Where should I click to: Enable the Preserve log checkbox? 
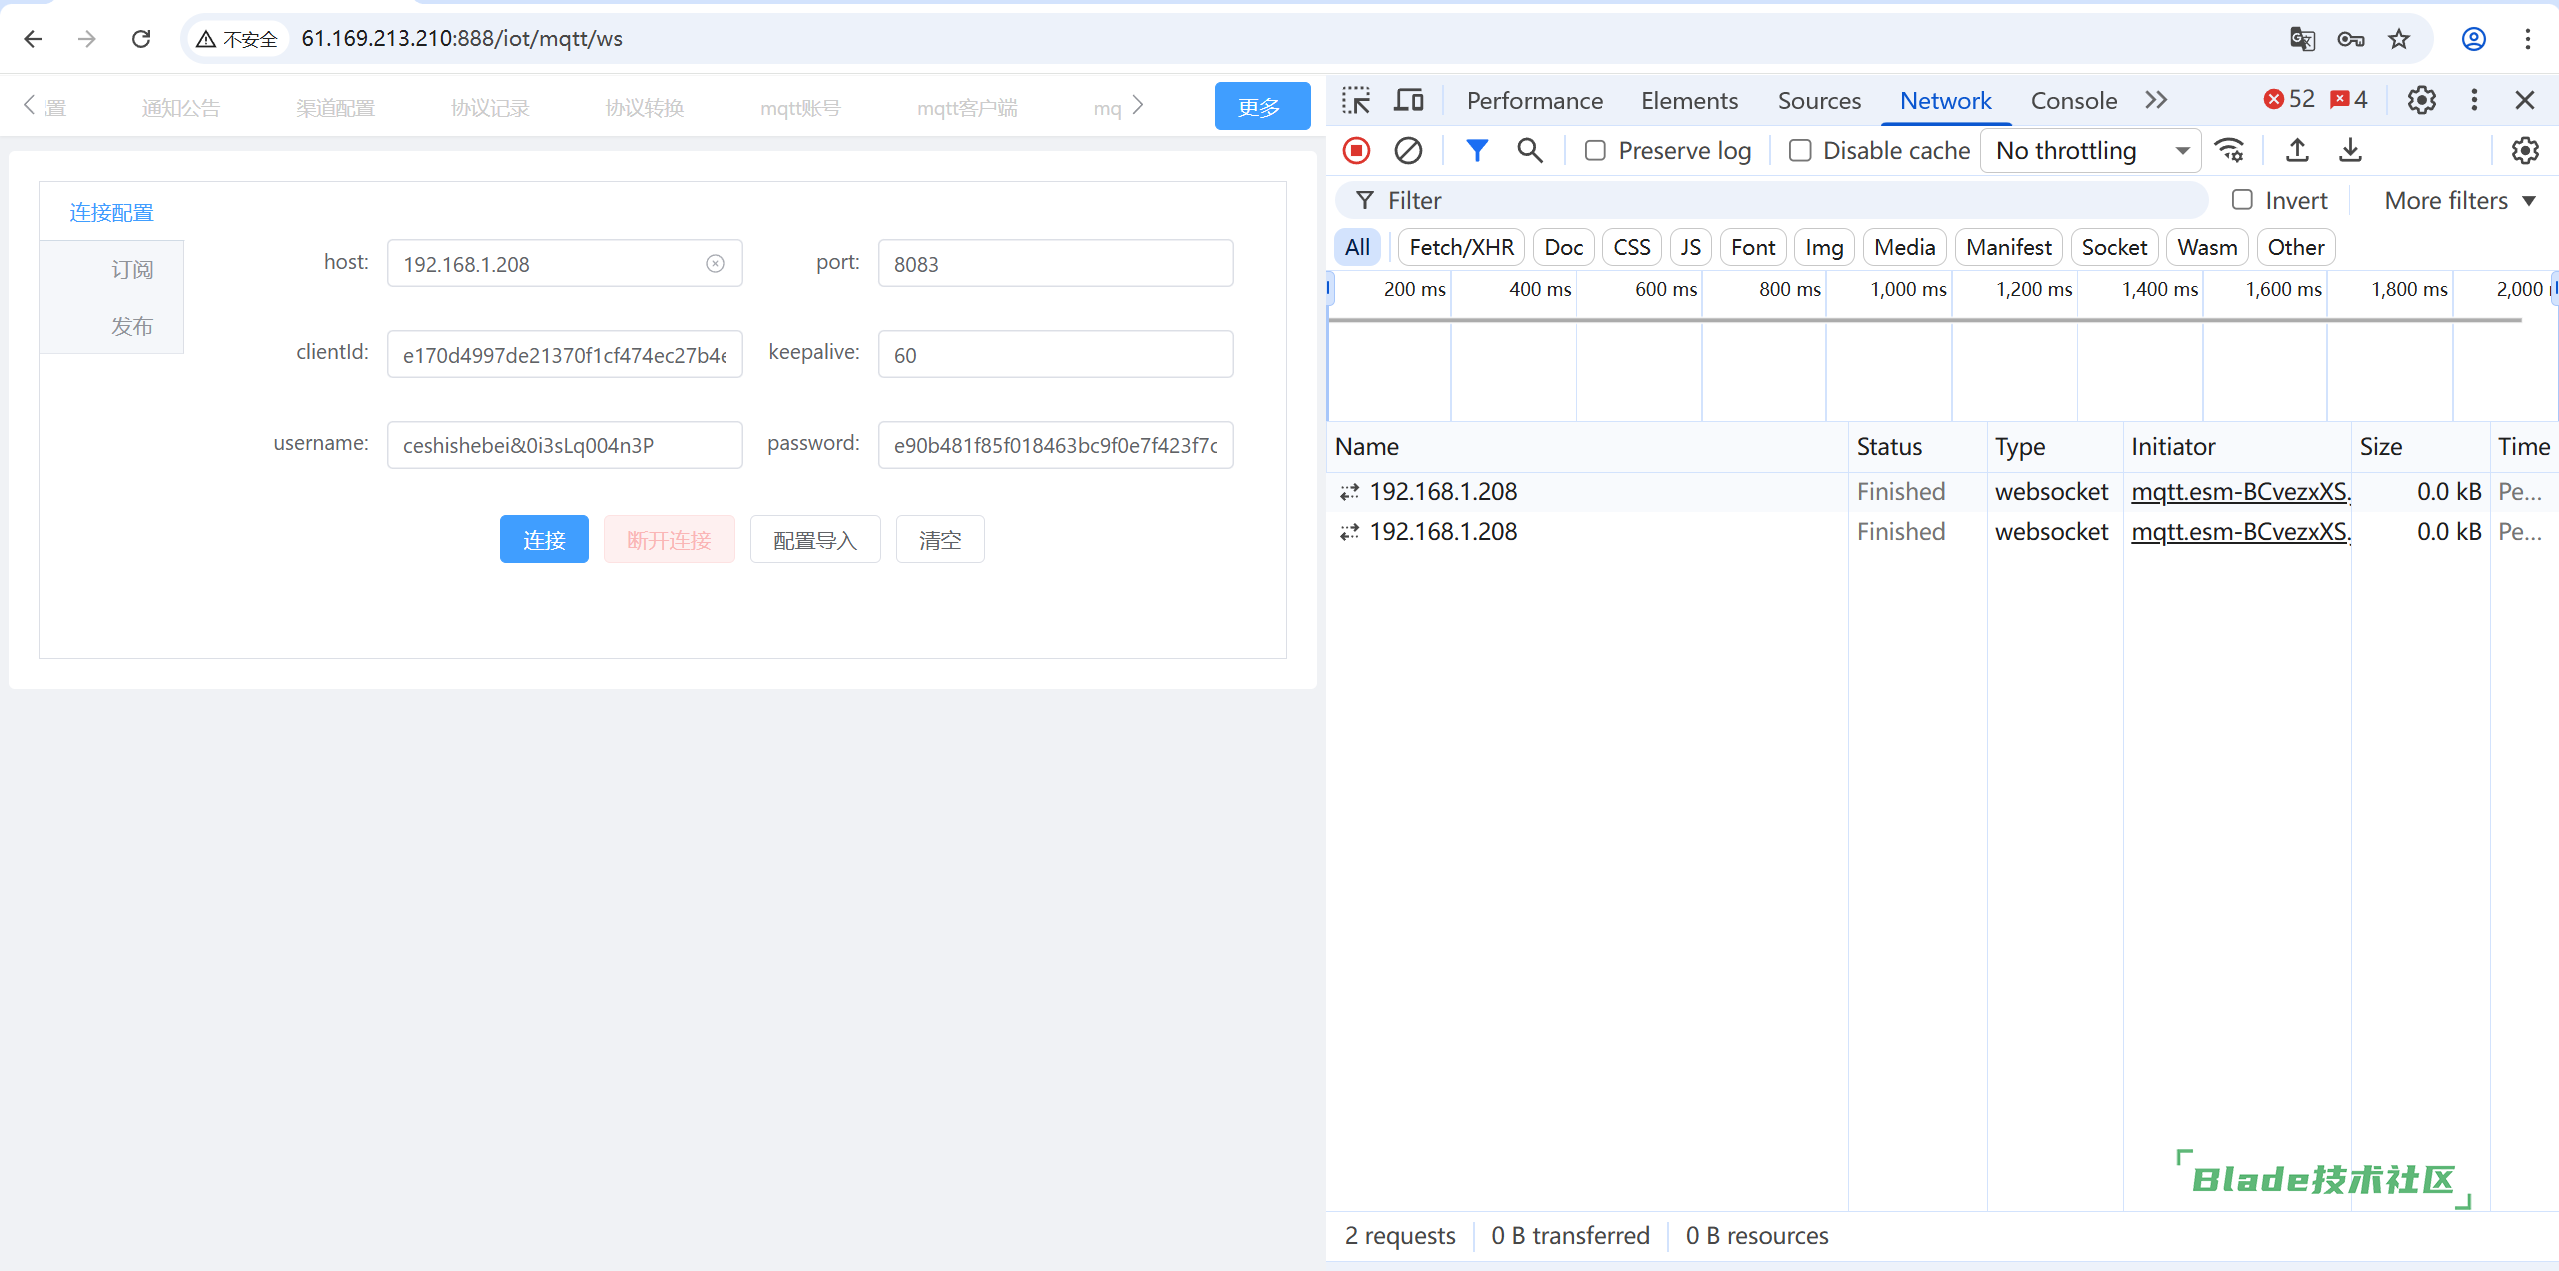[x=1595, y=150]
